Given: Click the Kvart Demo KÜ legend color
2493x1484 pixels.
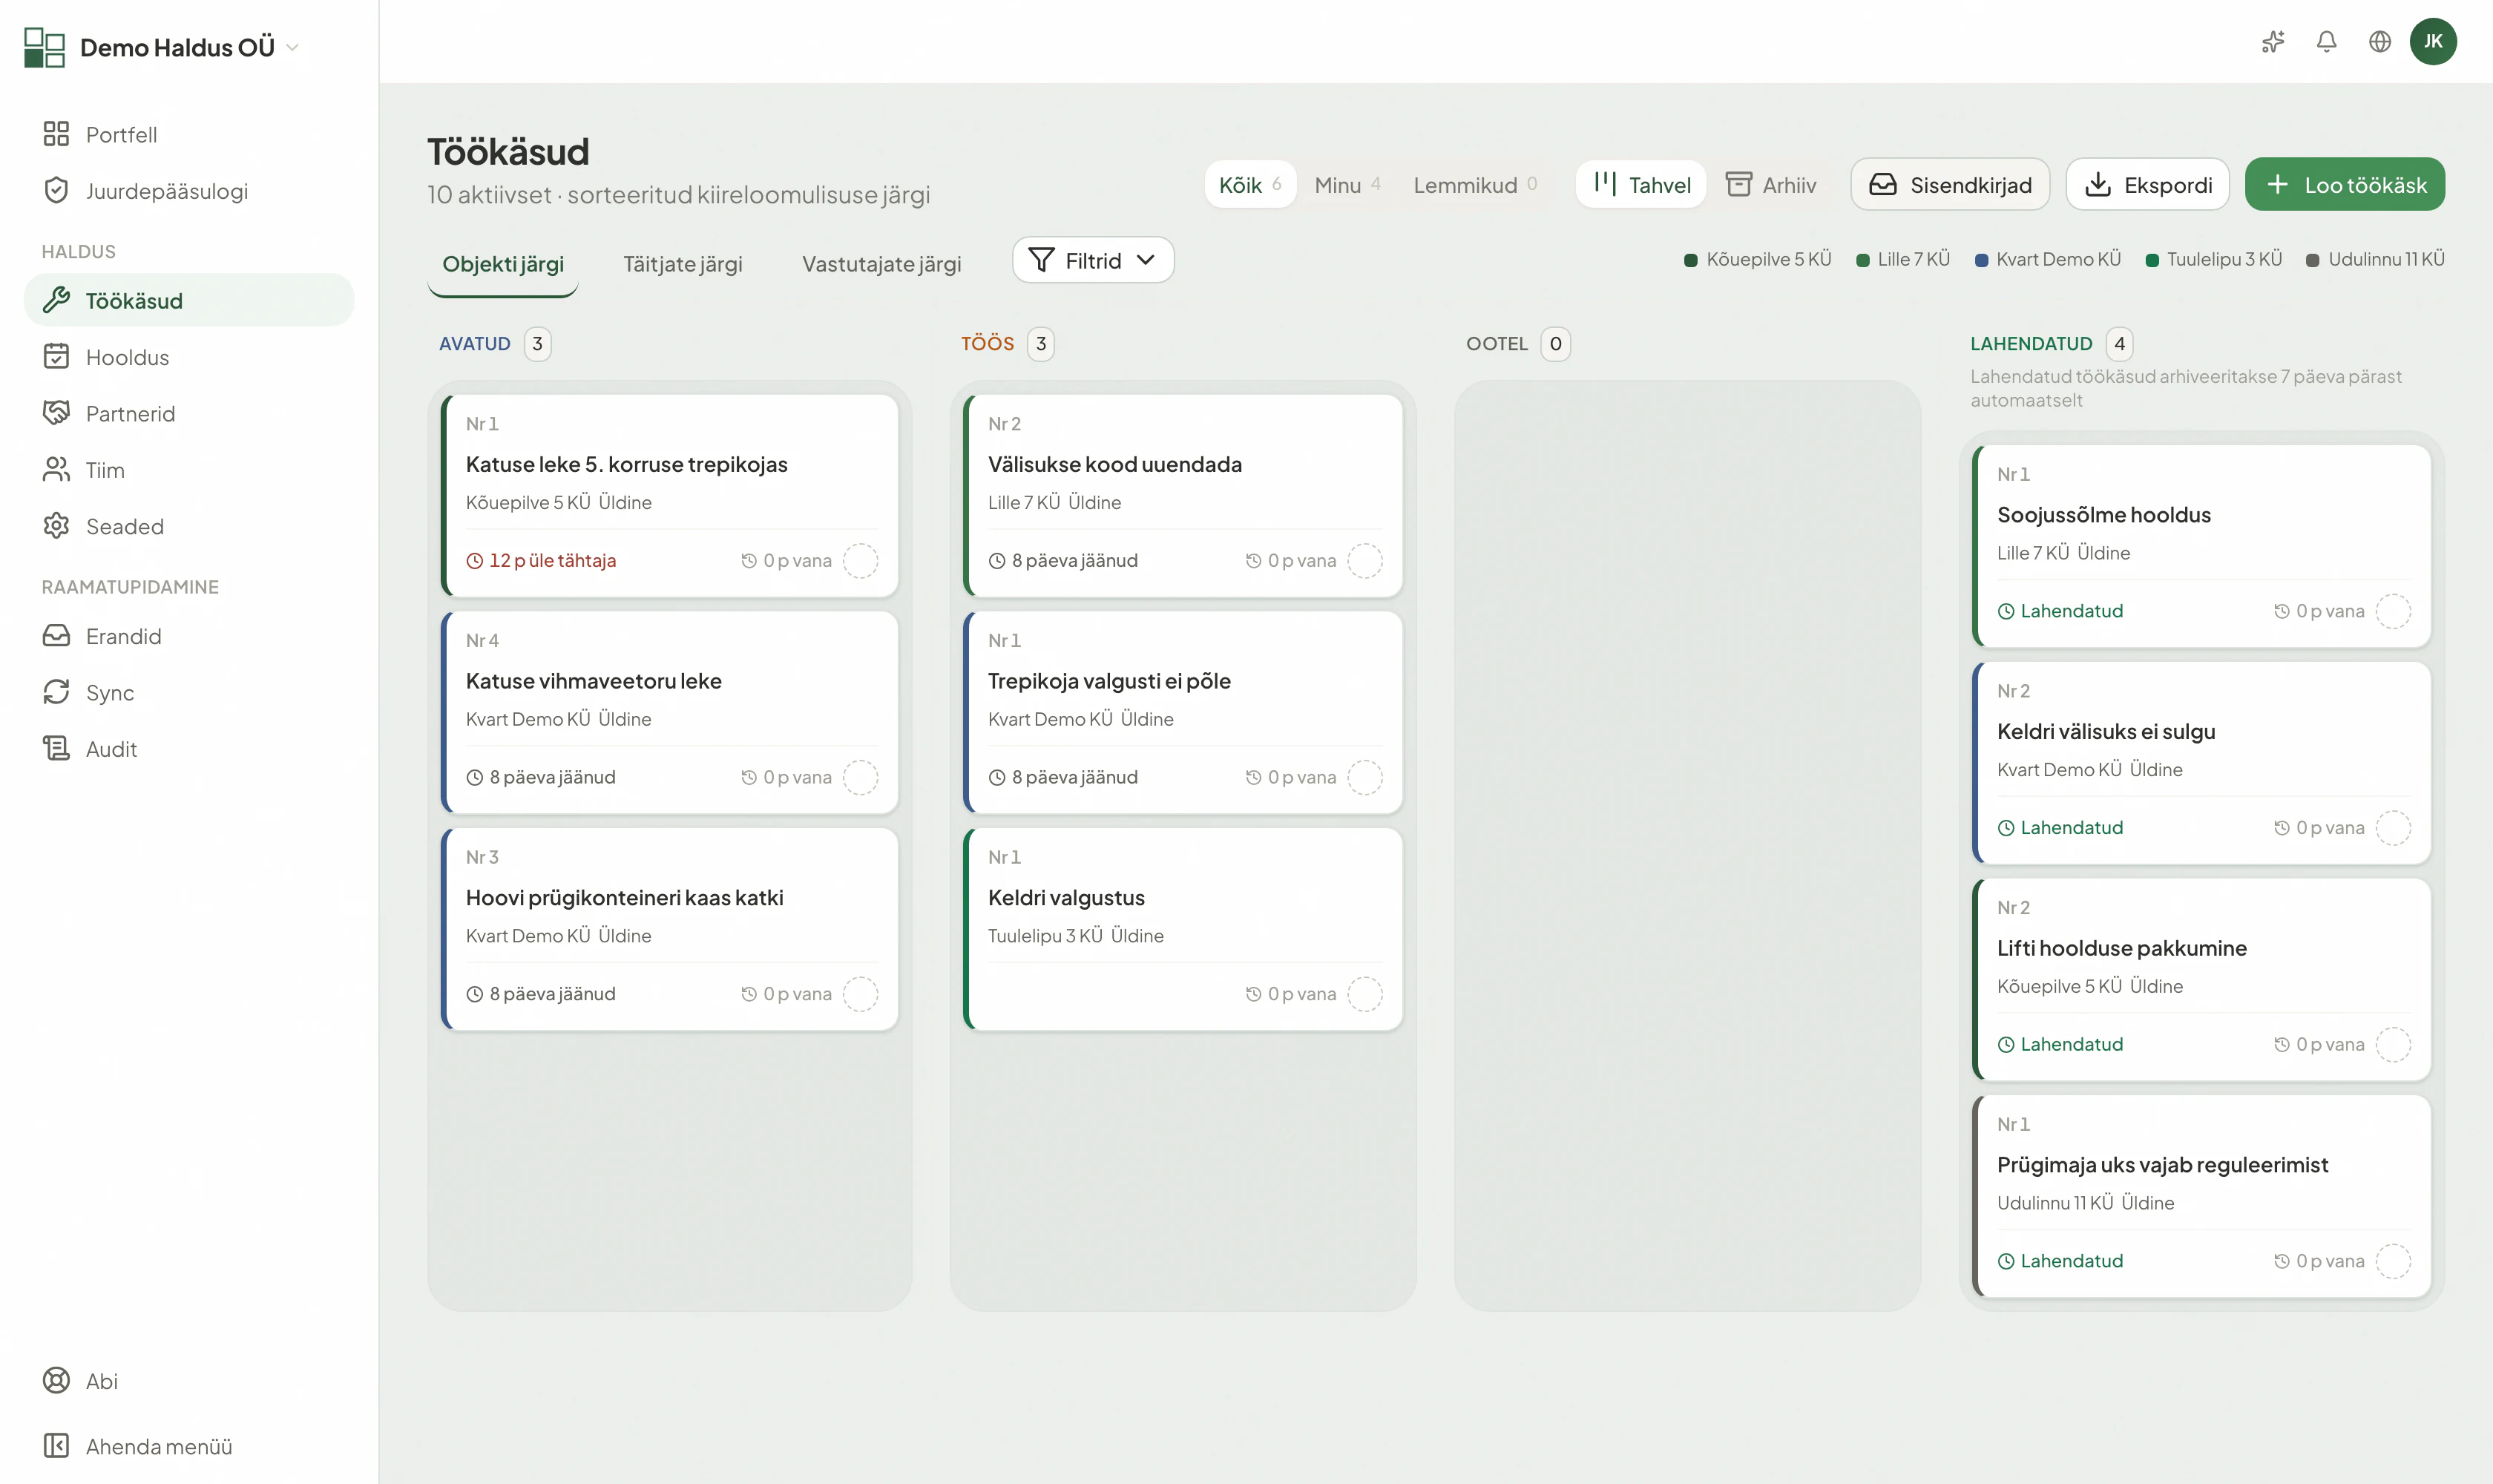Looking at the screenshot, I should 1981,260.
